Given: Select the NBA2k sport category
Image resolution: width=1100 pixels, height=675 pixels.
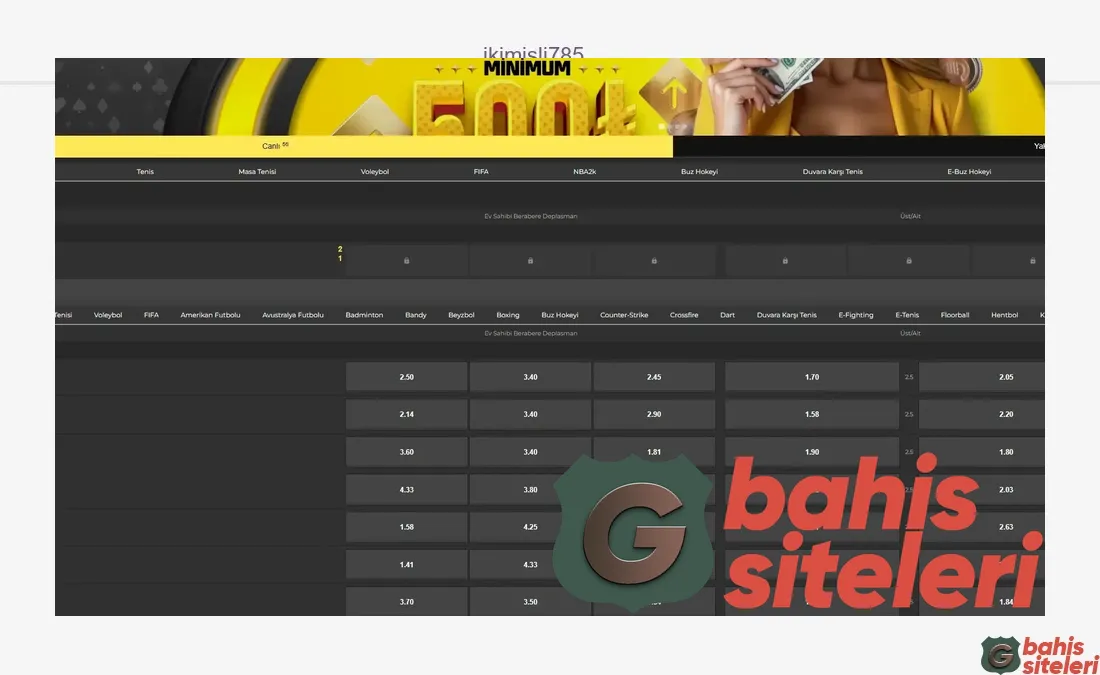Looking at the screenshot, I should point(585,172).
